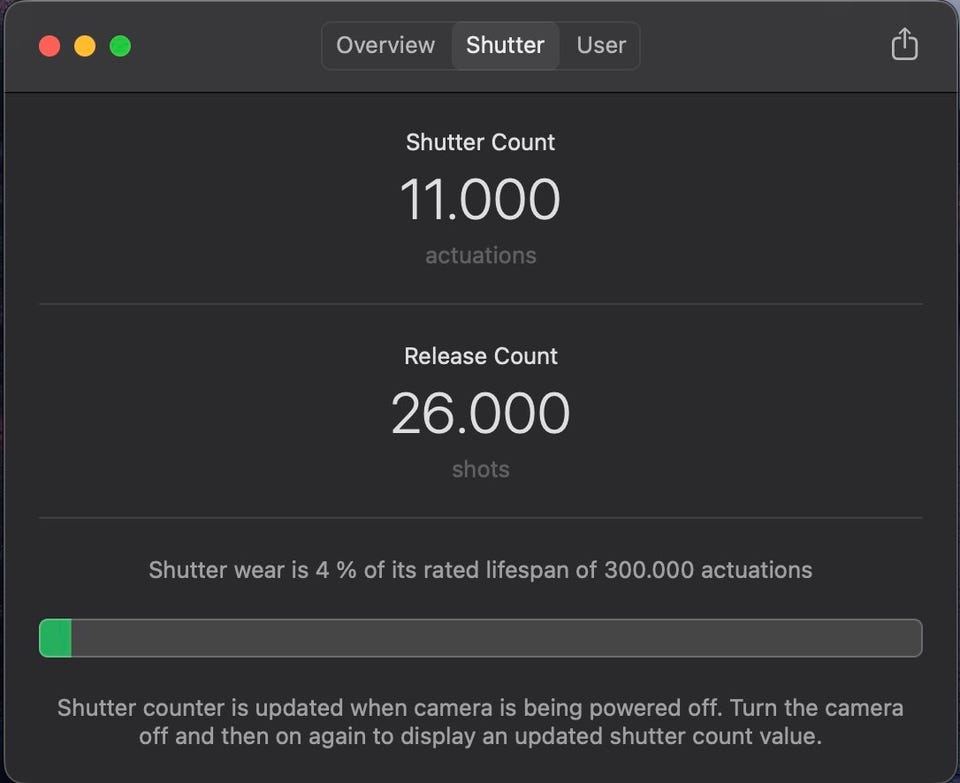
Task: Click the "actuations" unit label
Action: (480, 256)
